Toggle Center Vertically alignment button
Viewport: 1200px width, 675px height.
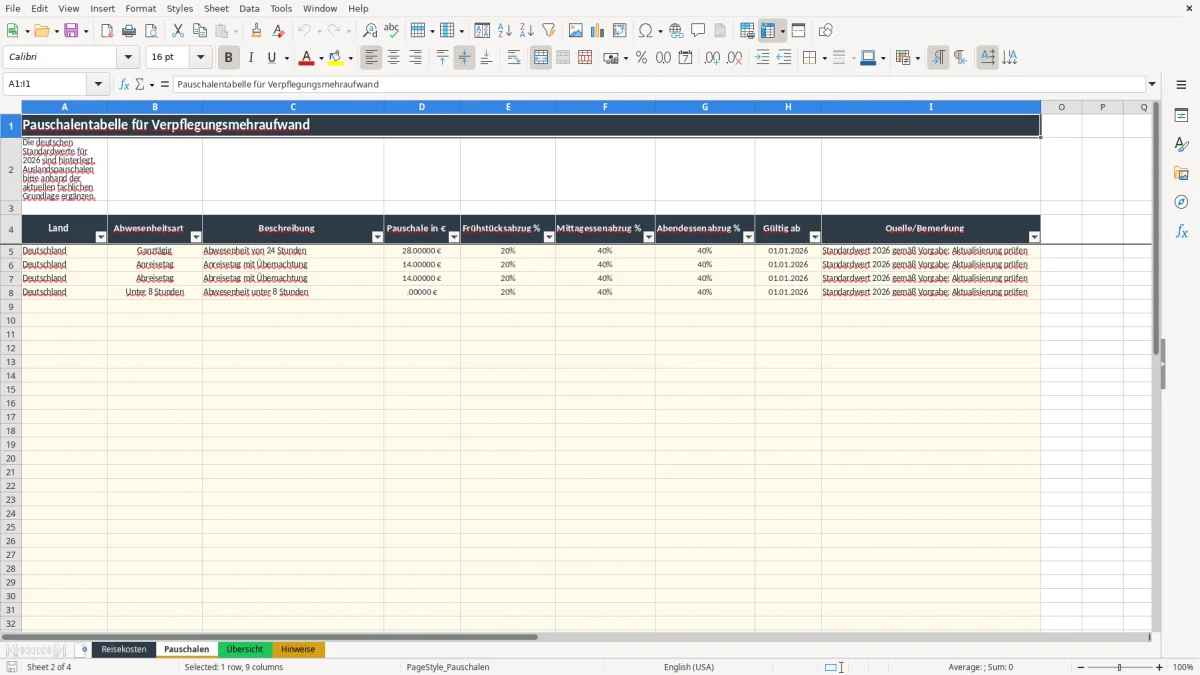click(464, 58)
